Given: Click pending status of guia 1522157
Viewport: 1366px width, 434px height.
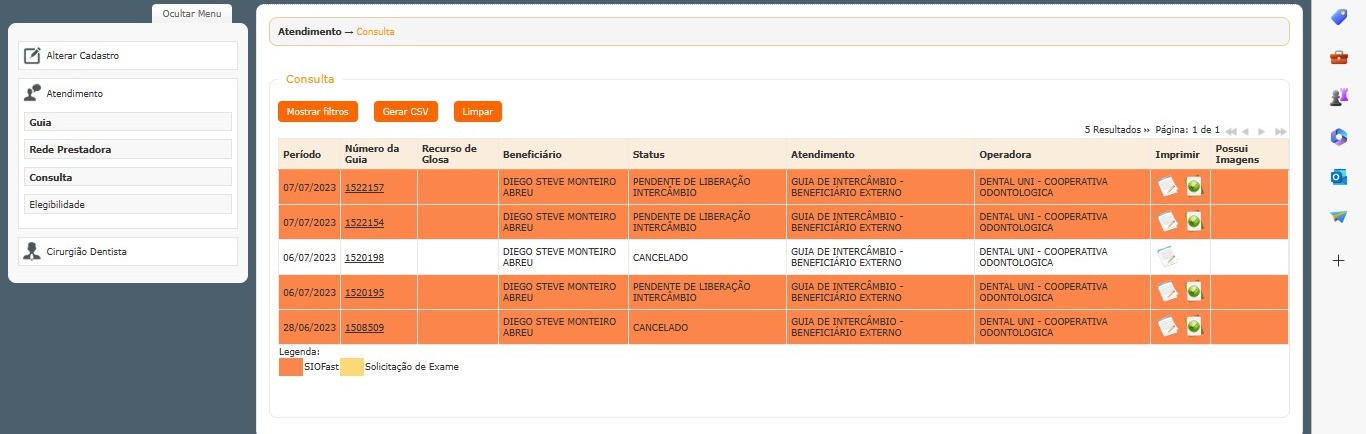Looking at the screenshot, I should pyautogui.click(x=691, y=188).
